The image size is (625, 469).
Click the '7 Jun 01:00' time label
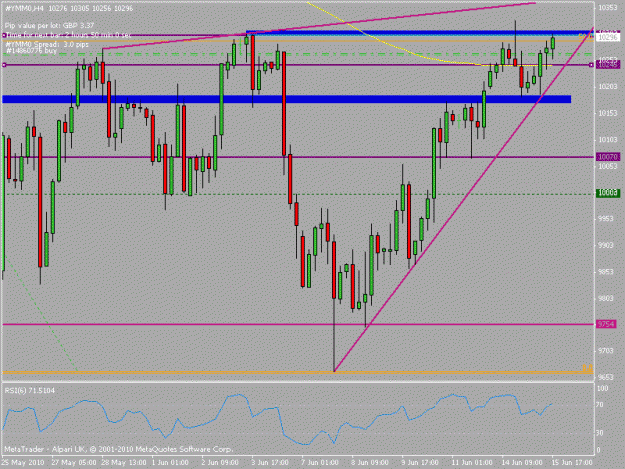pos(320,463)
